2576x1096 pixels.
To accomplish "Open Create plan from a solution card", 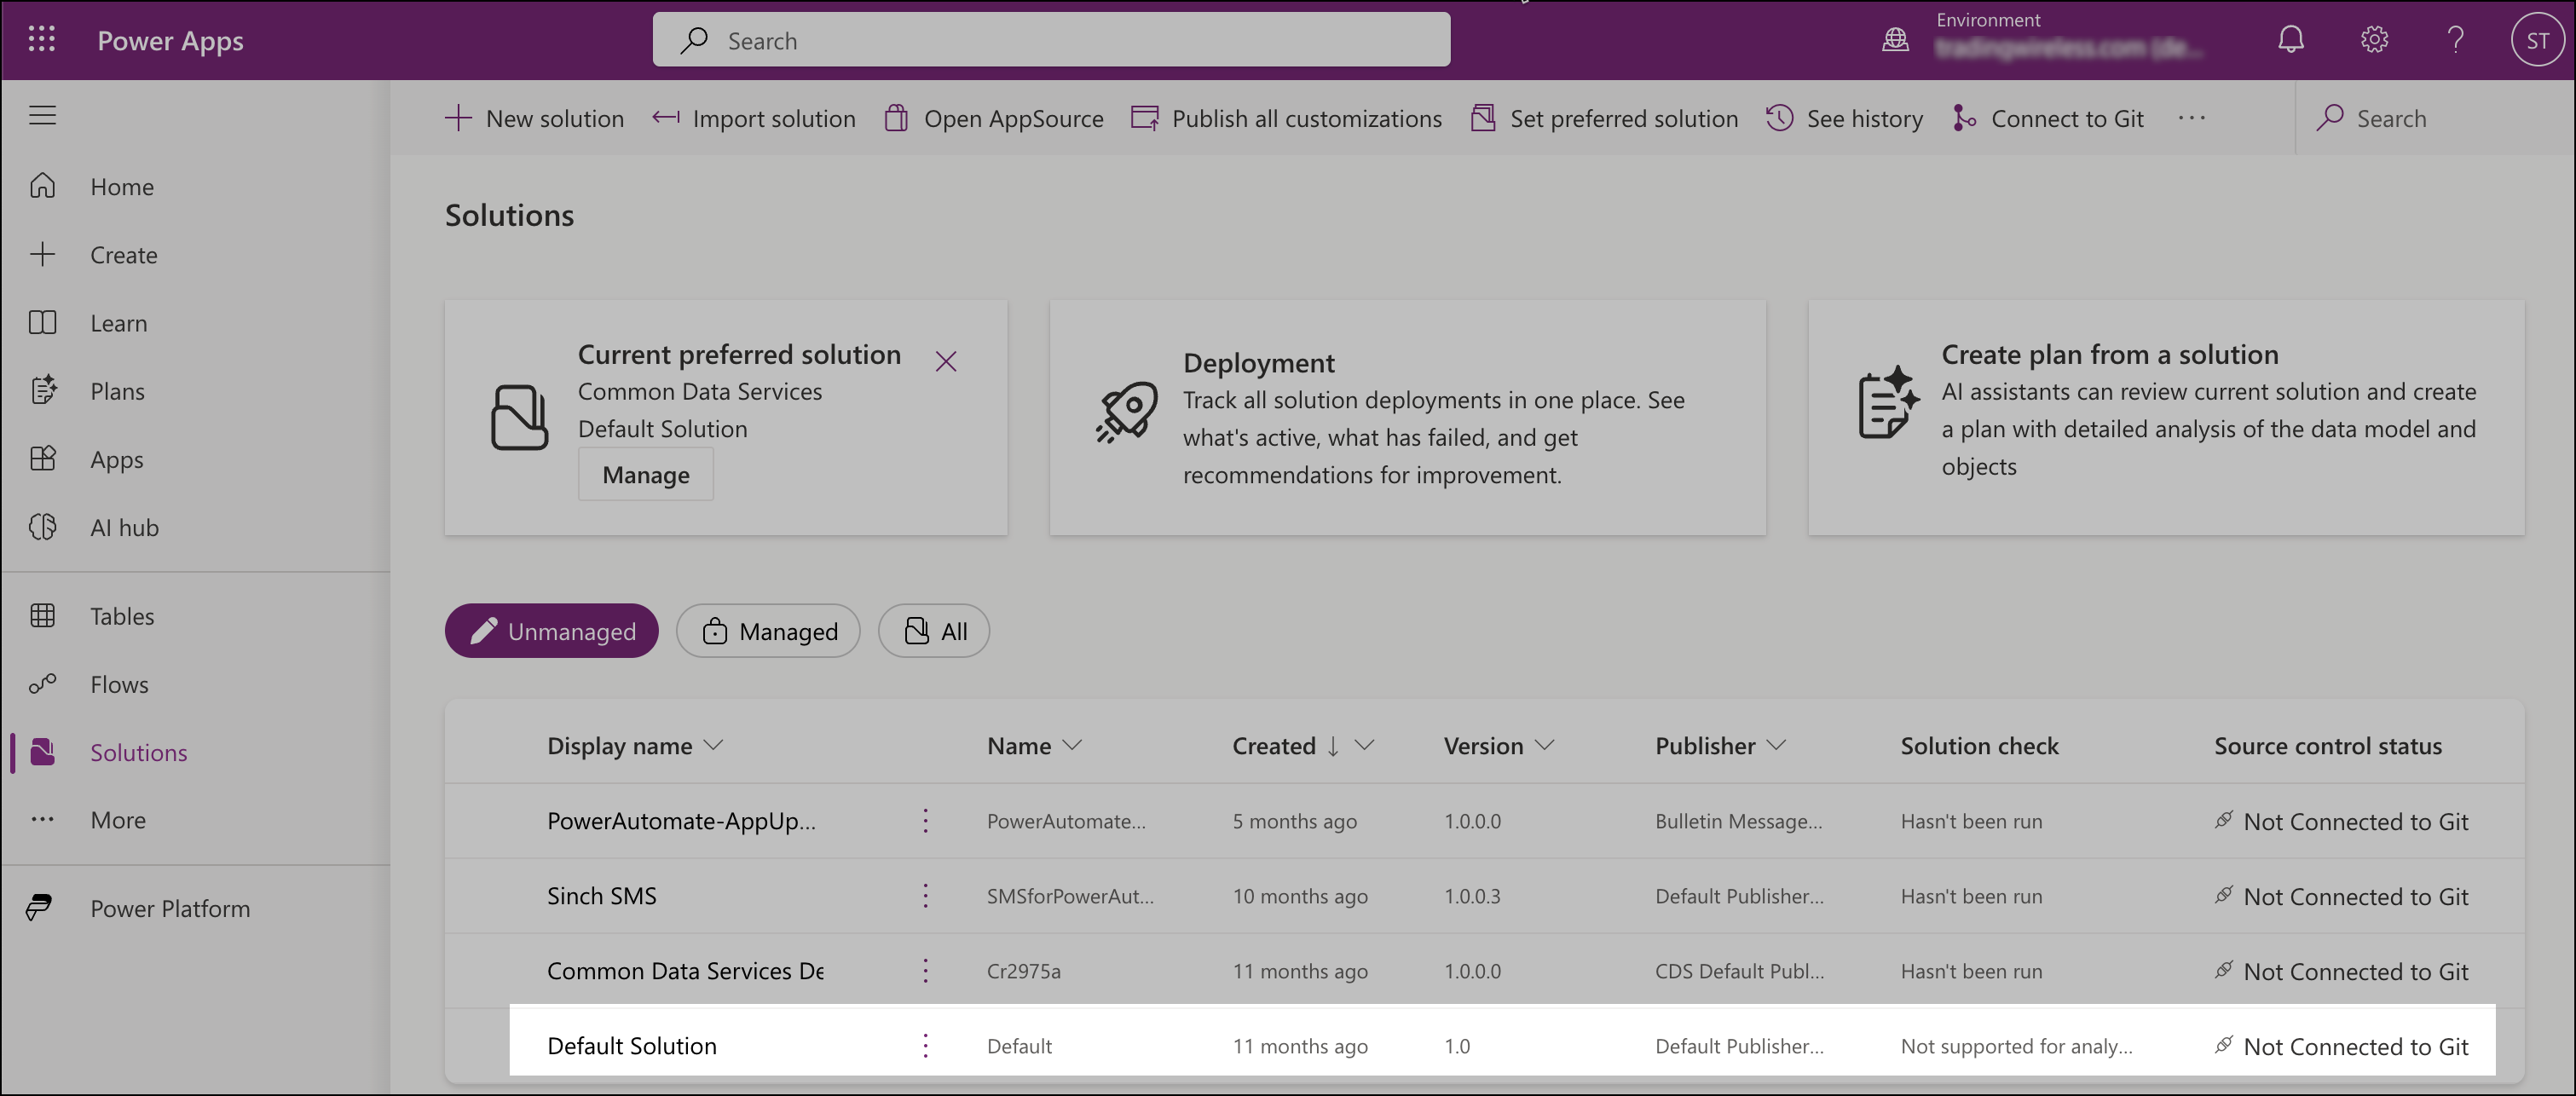I will (2166, 417).
